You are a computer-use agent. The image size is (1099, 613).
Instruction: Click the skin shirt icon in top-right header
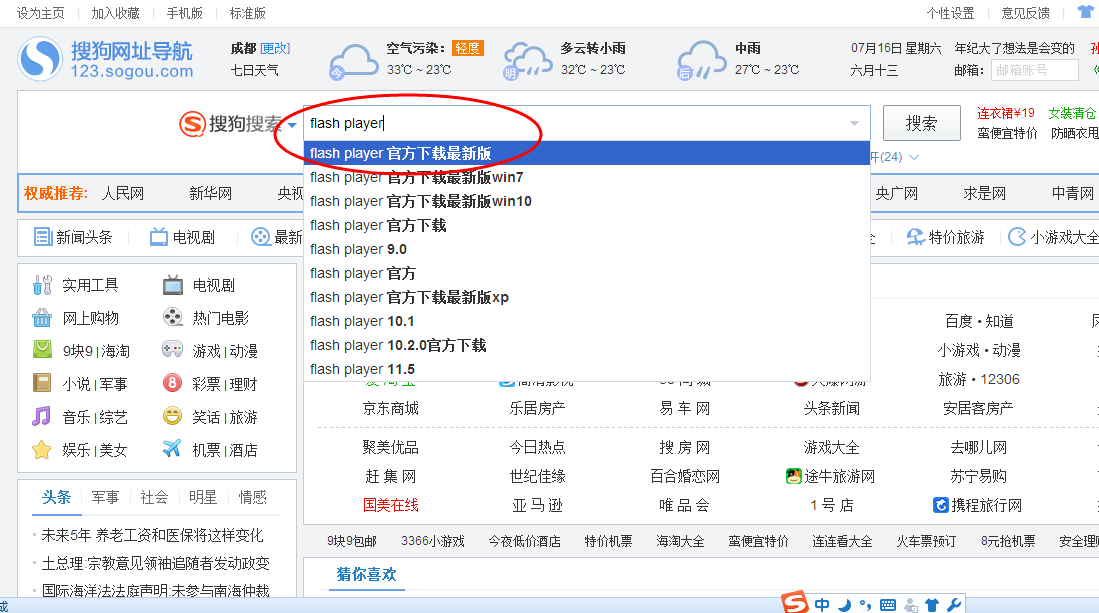(1086, 12)
